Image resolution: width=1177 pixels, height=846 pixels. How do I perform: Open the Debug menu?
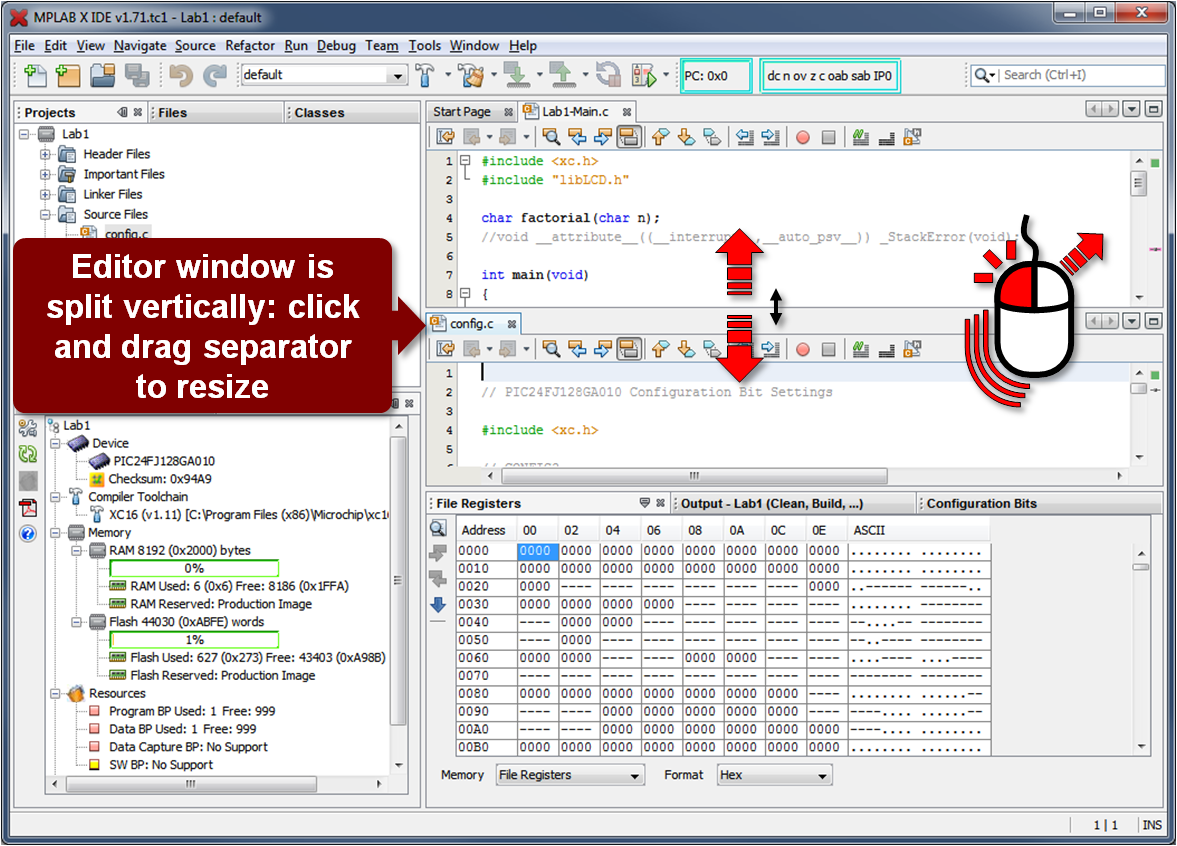tap(336, 46)
